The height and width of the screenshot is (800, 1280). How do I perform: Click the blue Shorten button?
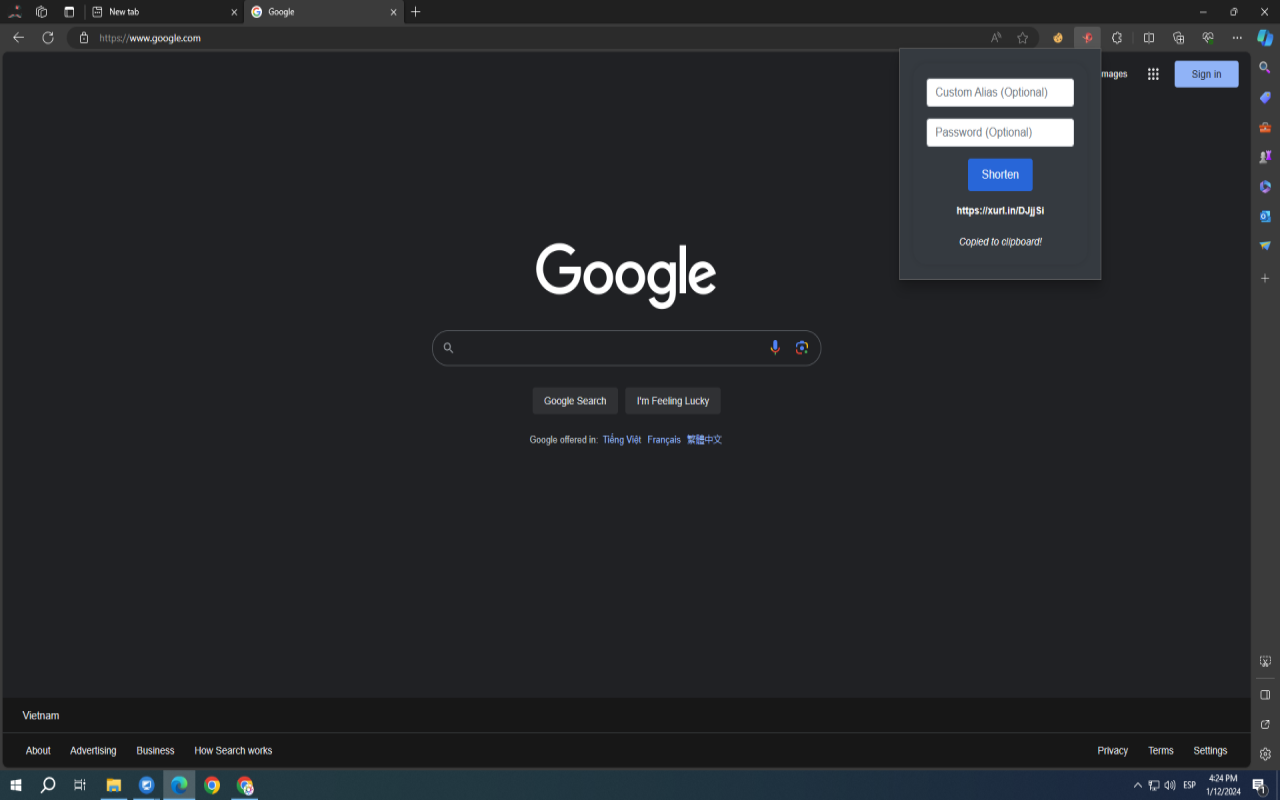pyautogui.click(x=1000, y=174)
